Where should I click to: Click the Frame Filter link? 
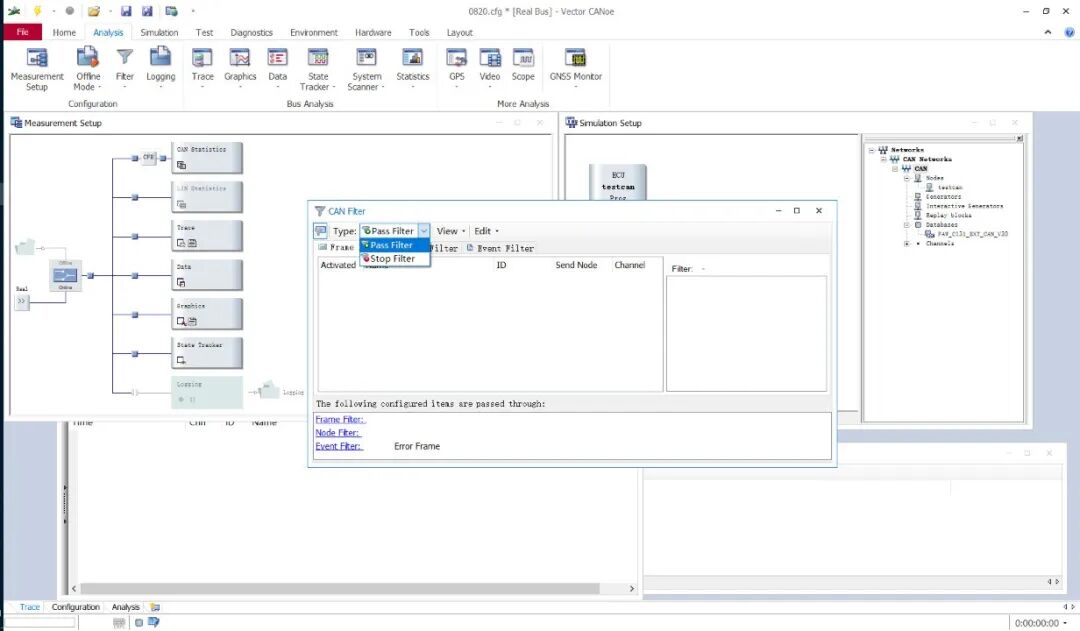coord(340,420)
